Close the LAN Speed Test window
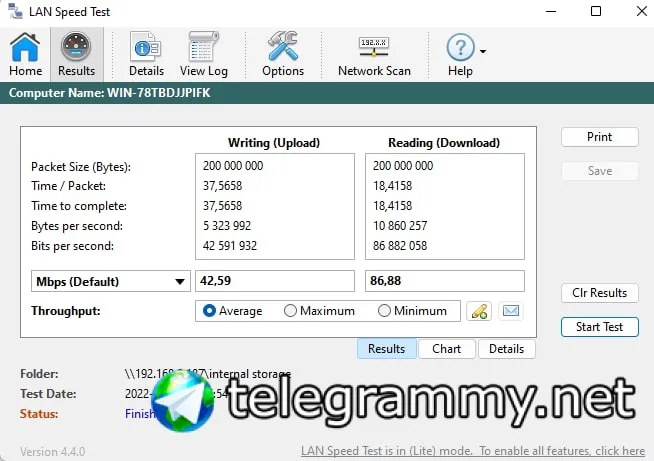Screen dimensions: 654x461 tap(642, 11)
